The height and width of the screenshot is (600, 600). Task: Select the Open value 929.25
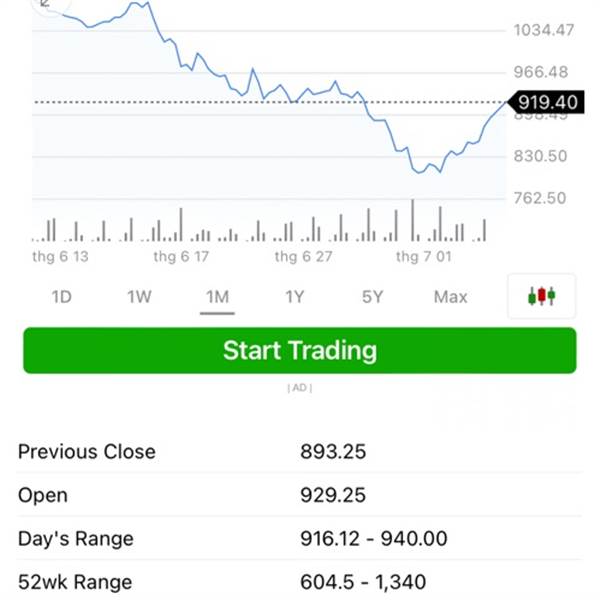pos(333,495)
